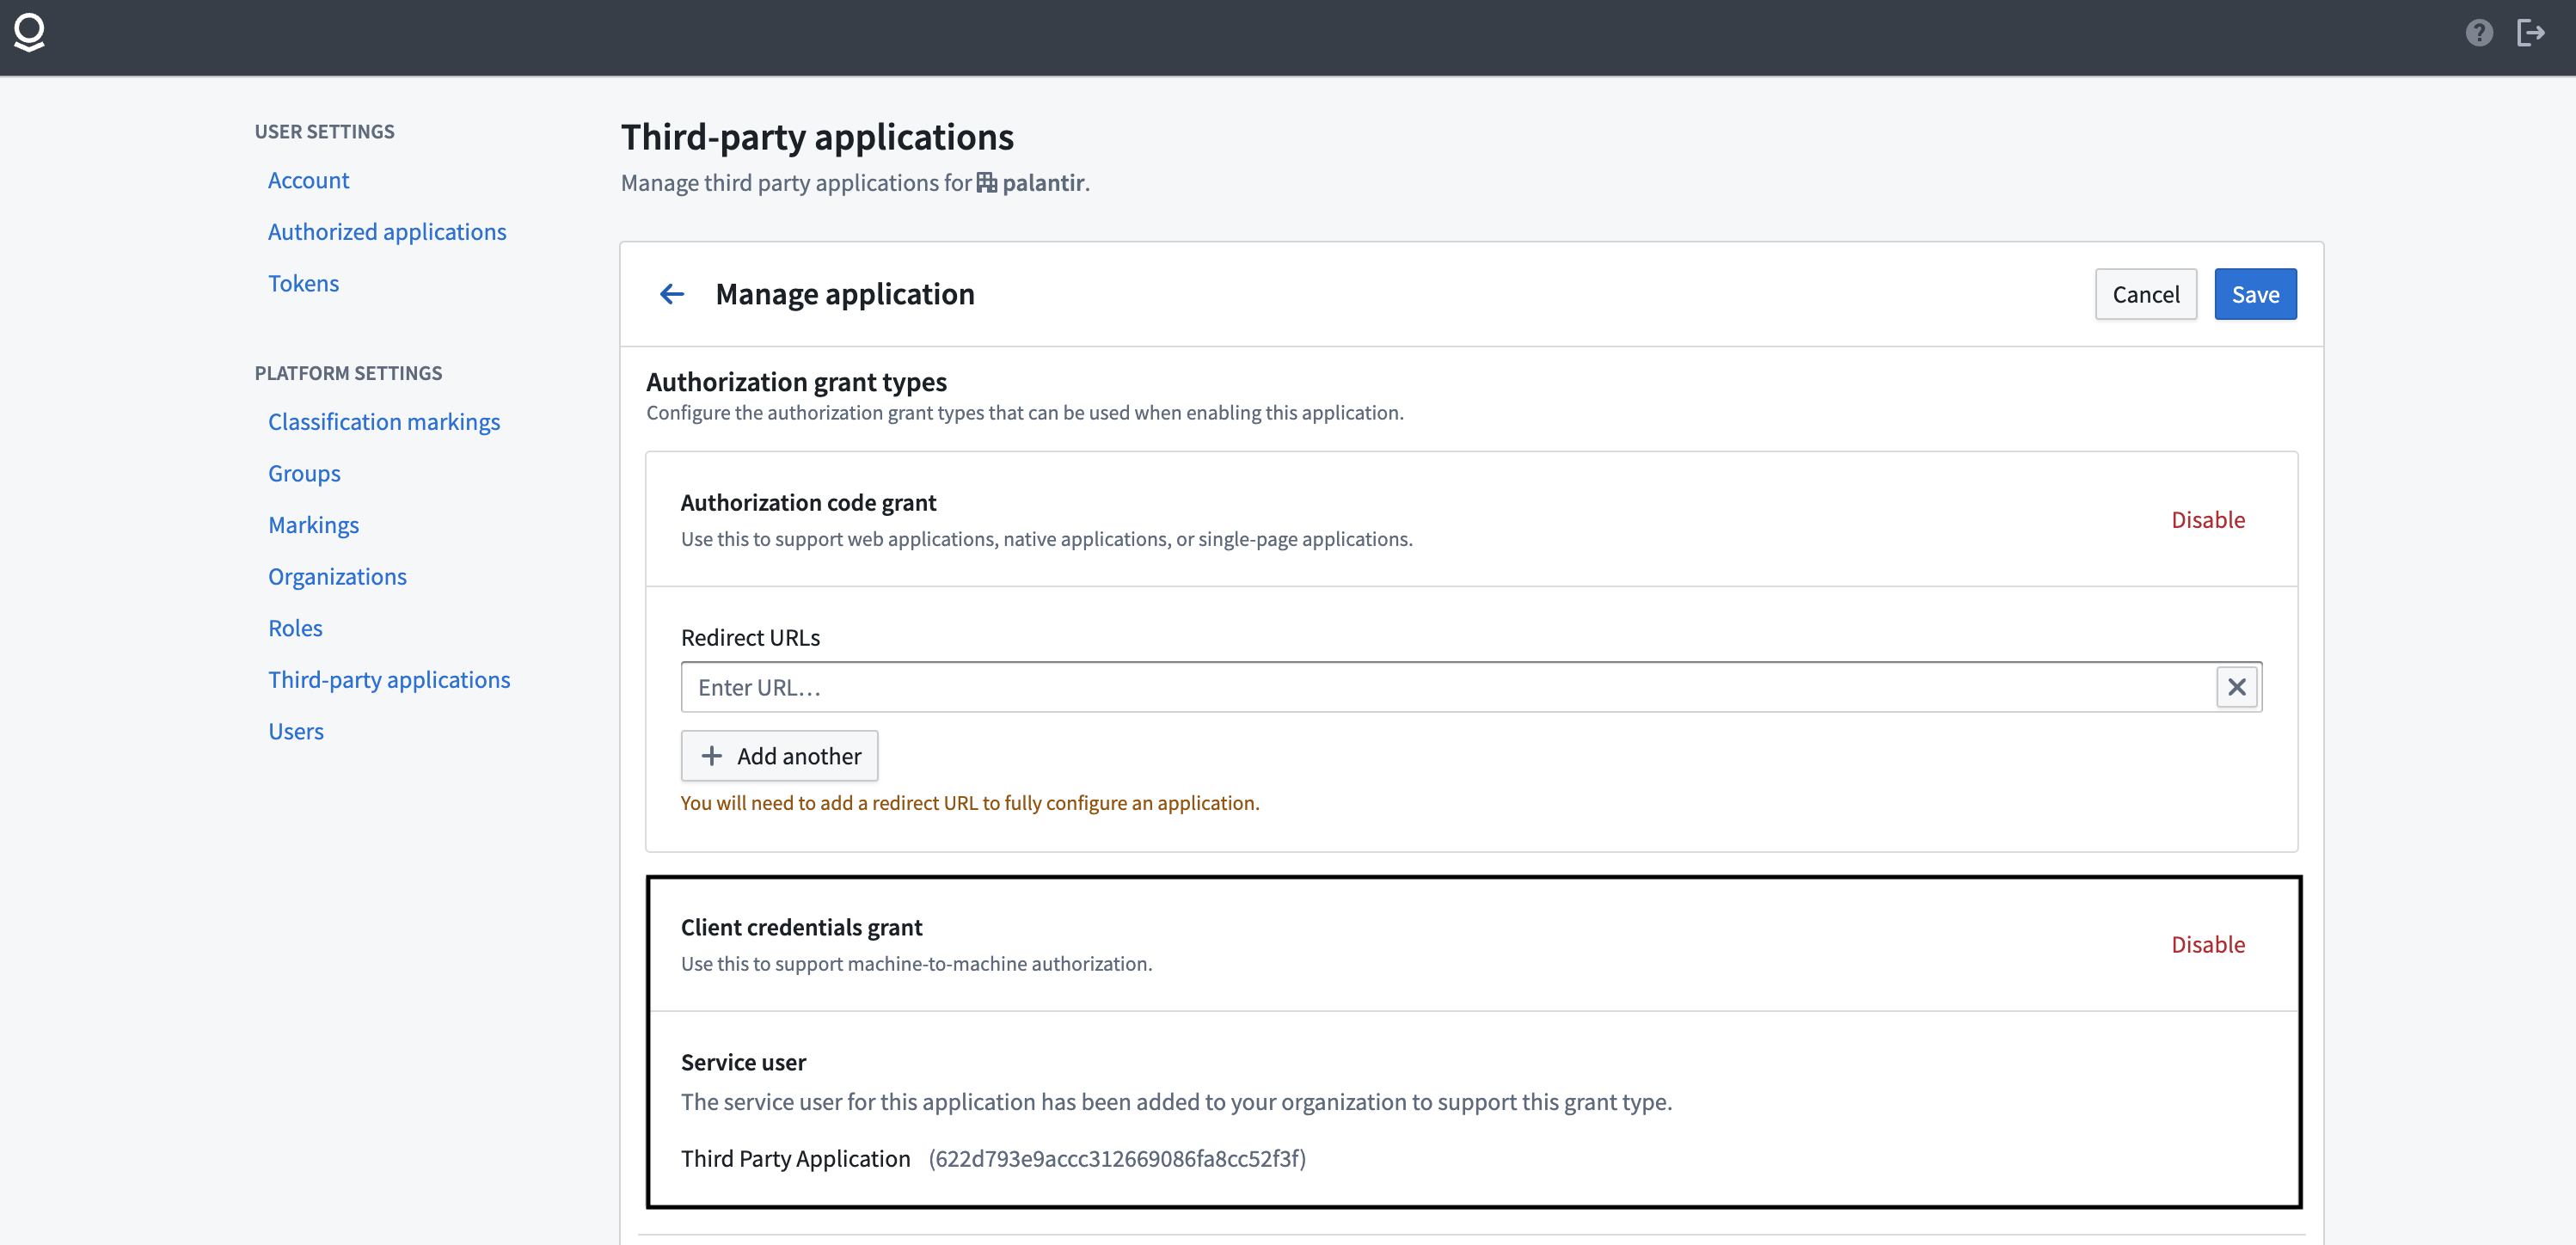Disable the Client credentials grant

[x=2207, y=945]
